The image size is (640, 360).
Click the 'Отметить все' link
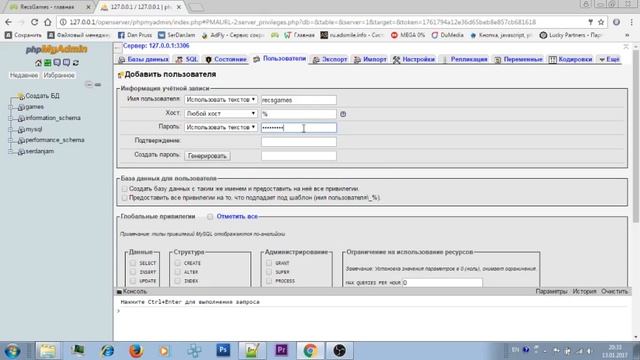click(237, 216)
